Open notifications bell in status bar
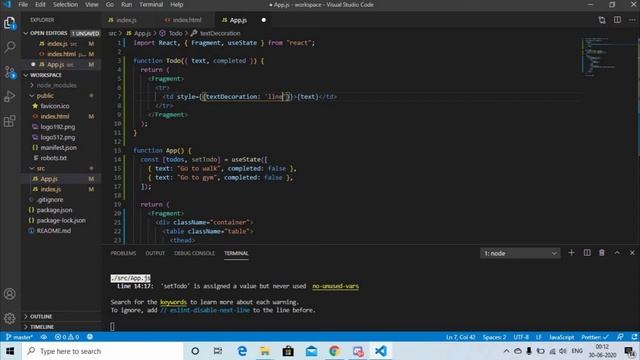This screenshot has width=640, height=360. (x=634, y=337)
